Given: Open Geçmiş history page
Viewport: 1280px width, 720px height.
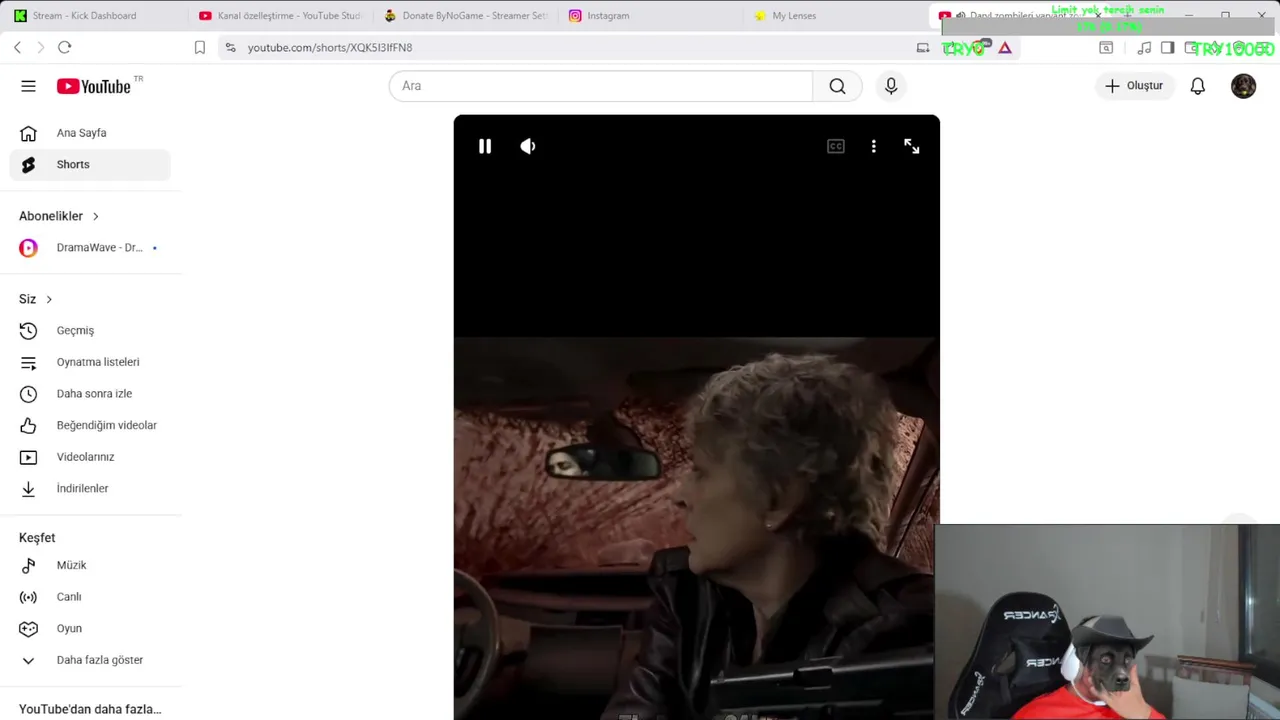Looking at the screenshot, I should click(x=90, y=330).
